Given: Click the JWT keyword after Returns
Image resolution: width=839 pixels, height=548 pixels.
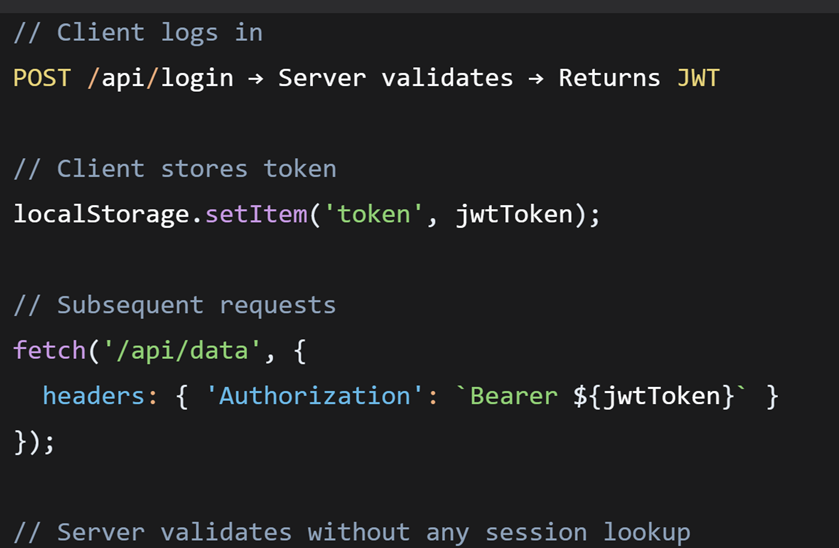Looking at the screenshot, I should (698, 78).
